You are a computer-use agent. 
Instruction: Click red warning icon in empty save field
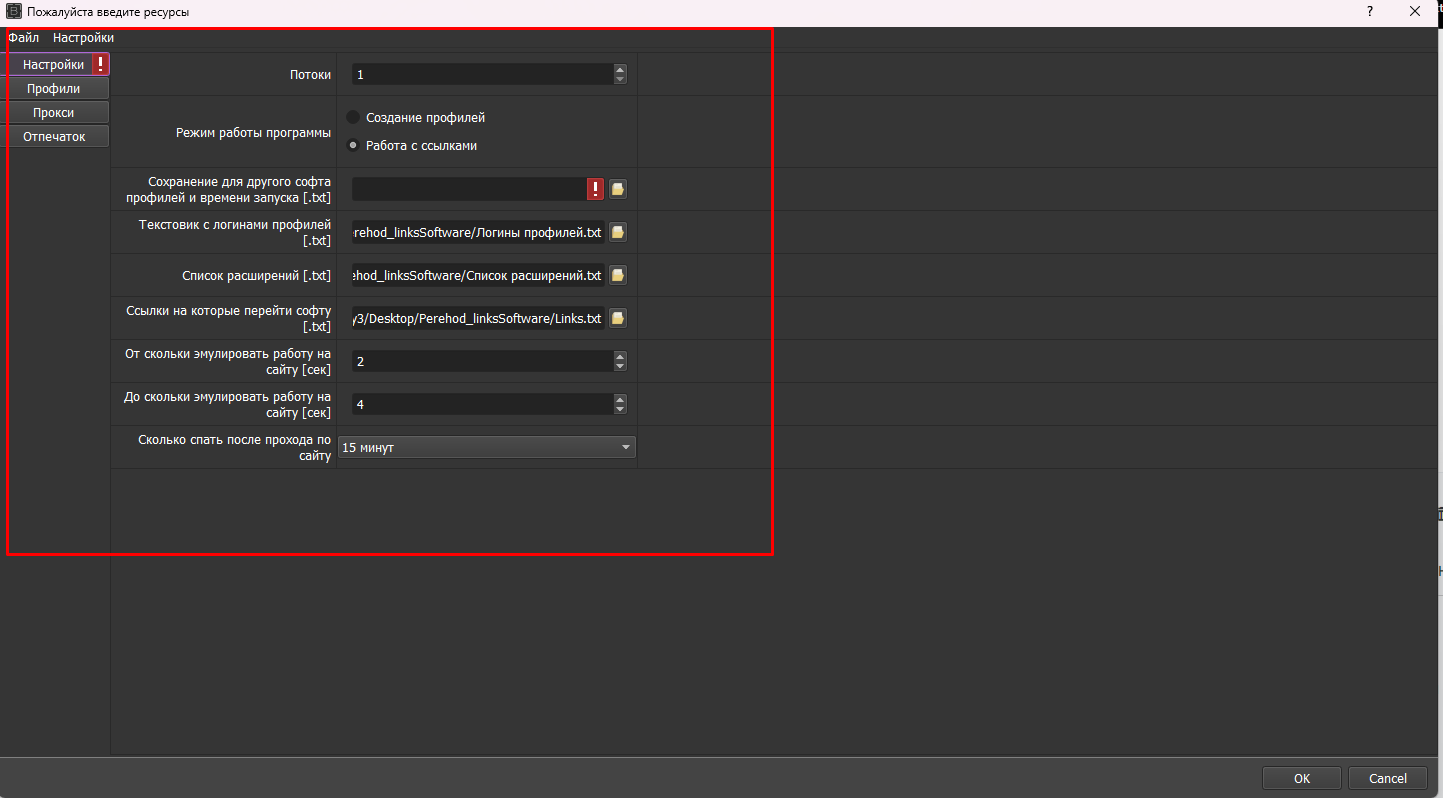pyautogui.click(x=596, y=189)
